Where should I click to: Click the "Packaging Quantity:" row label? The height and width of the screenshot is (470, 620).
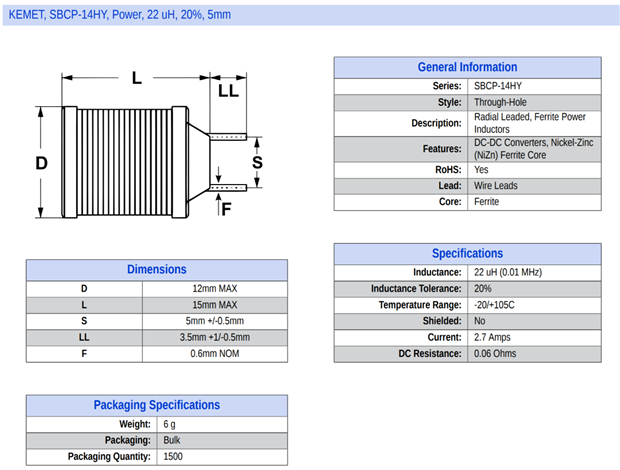pyautogui.click(x=109, y=457)
